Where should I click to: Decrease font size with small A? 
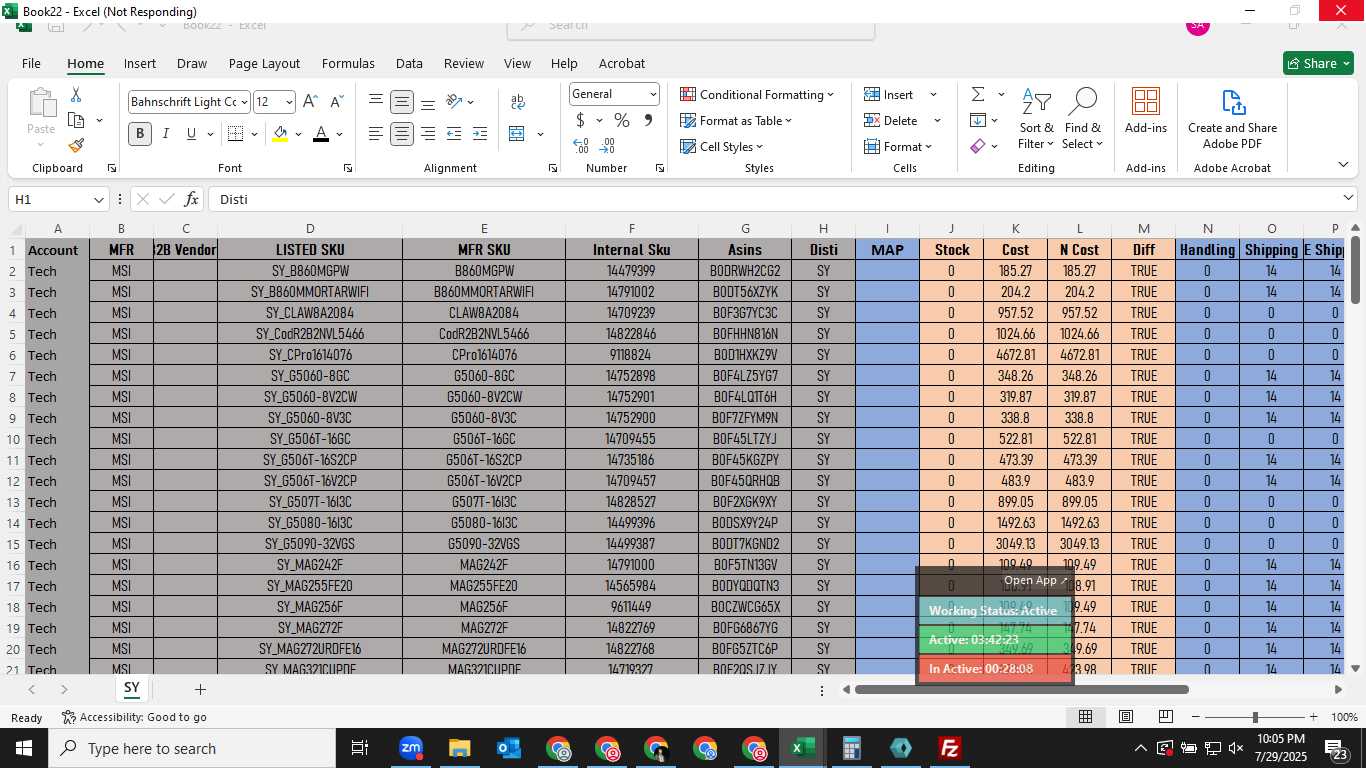pyautogui.click(x=336, y=102)
